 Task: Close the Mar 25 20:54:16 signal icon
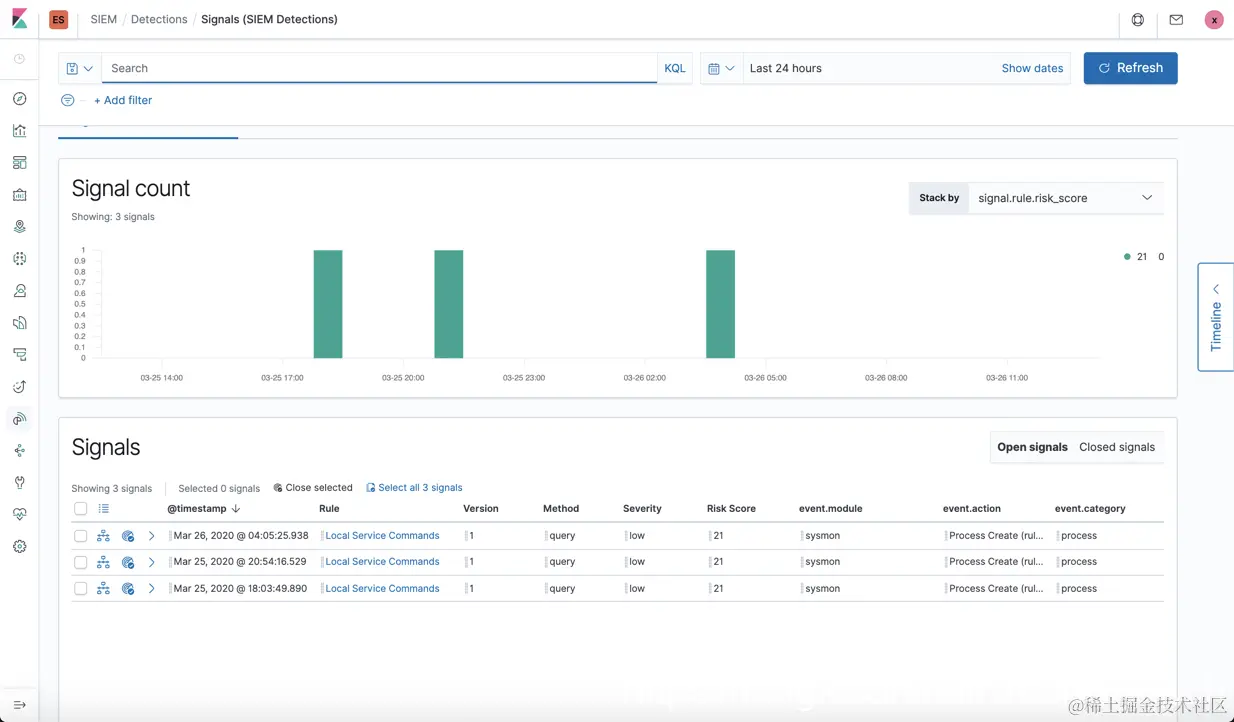(128, 562)
